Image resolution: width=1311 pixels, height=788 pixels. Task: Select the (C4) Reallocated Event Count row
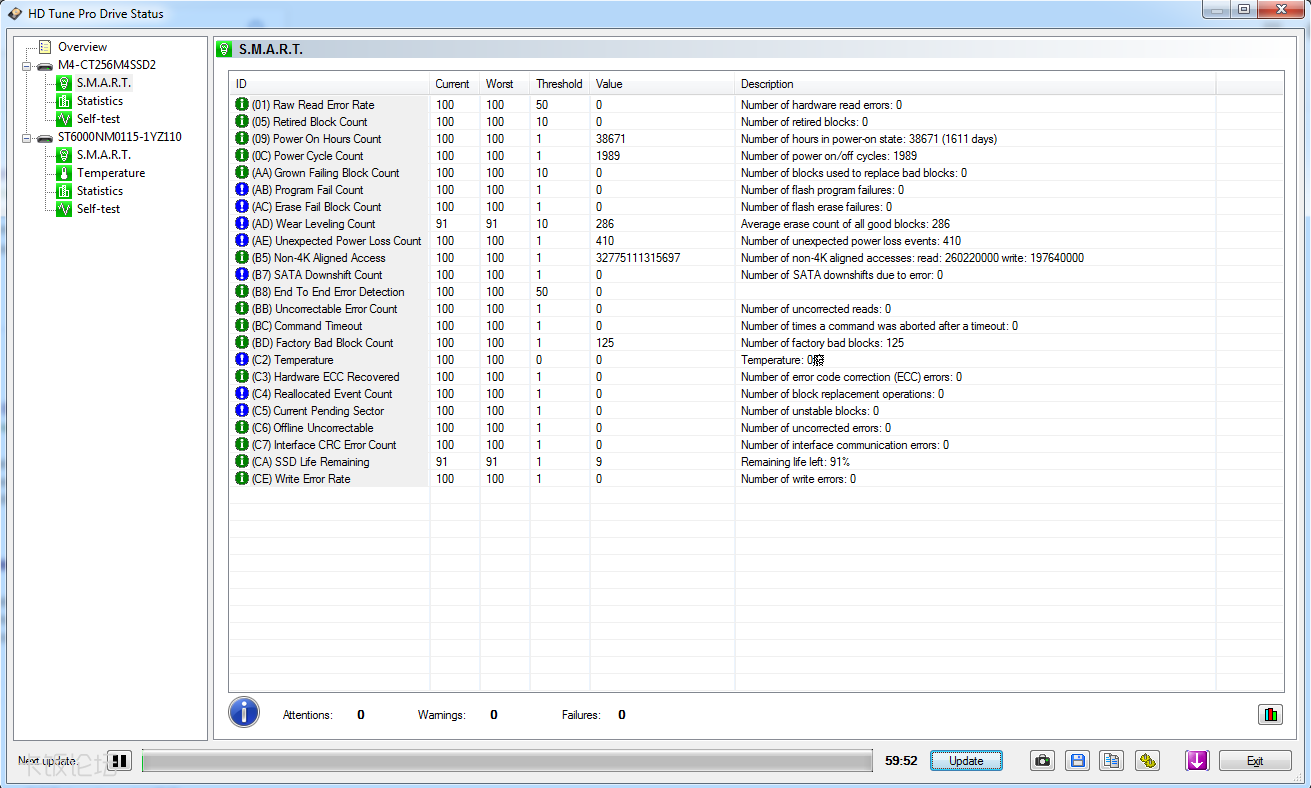tap(756, 393)
